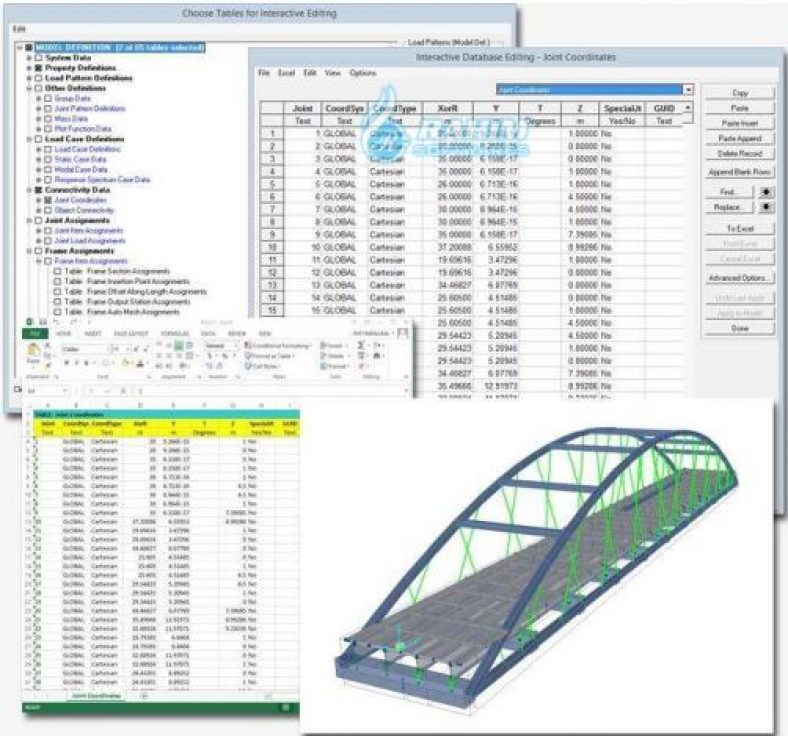
Task: Check the Object Connectivity checkbox
Action: [x=48, y=210]
